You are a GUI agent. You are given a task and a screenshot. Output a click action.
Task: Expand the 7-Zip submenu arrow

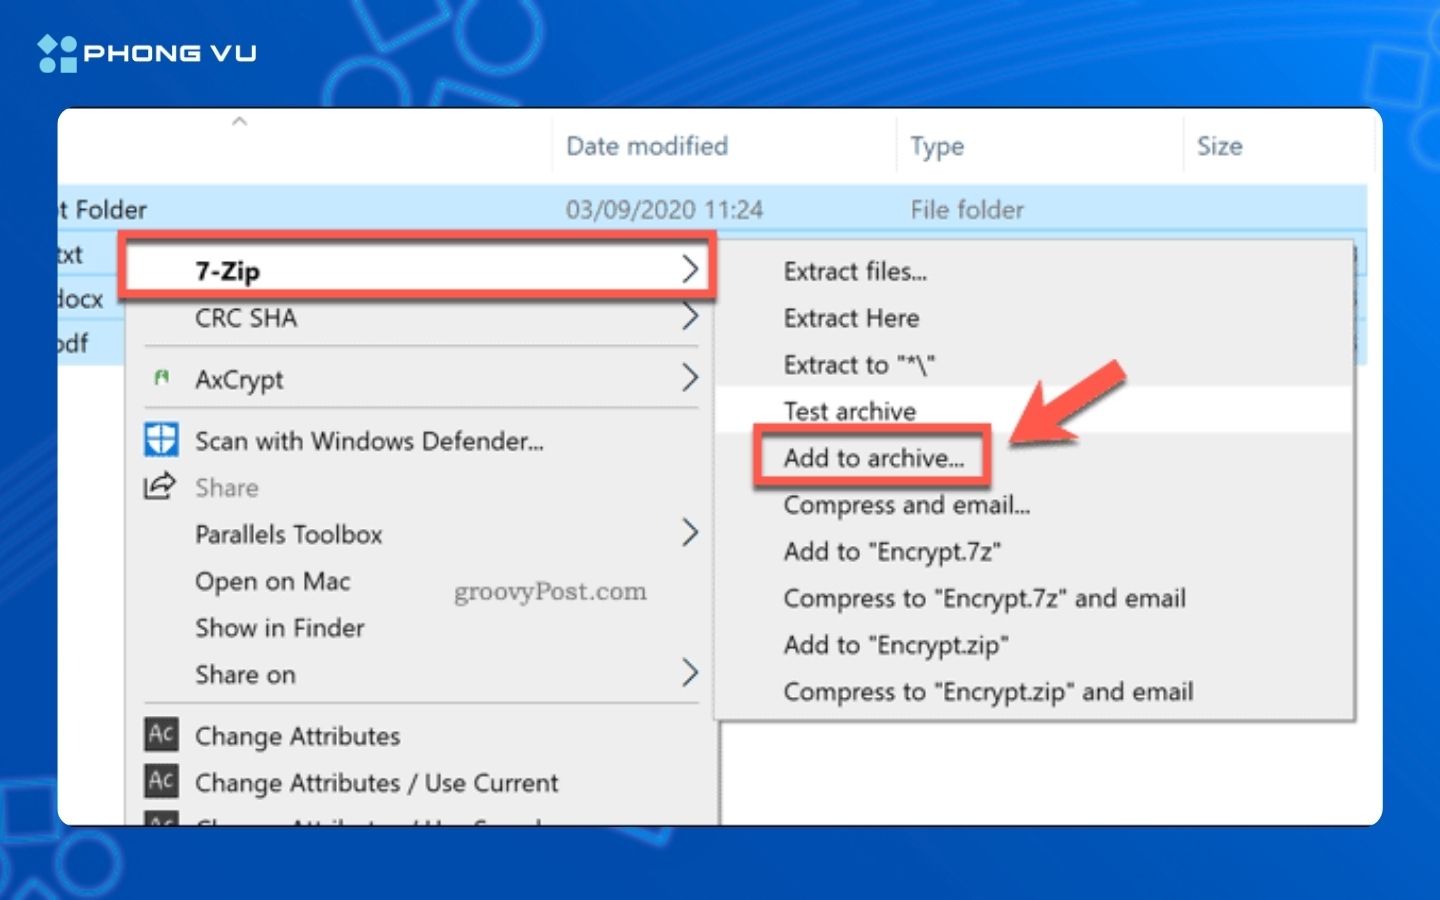pyautogui.click(x=690, y=269)
